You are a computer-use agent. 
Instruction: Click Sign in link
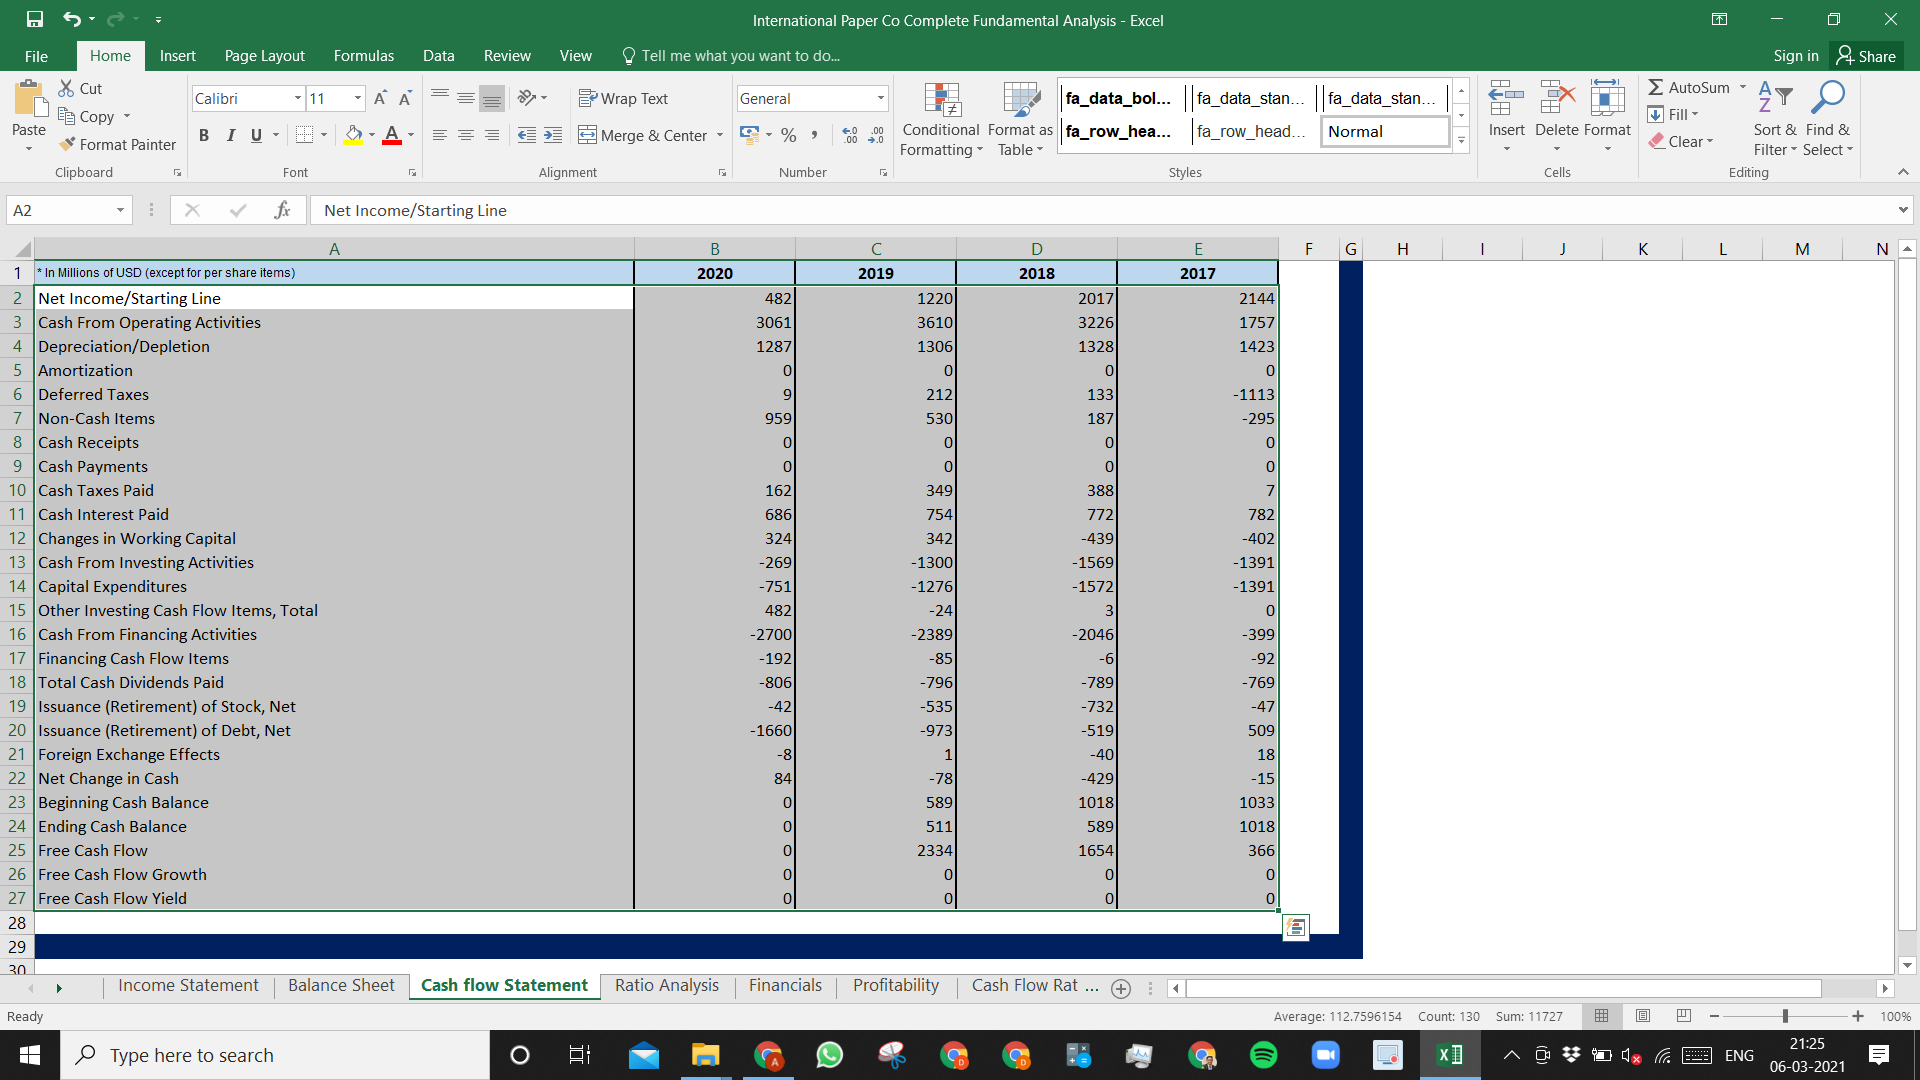point(1795,56)
